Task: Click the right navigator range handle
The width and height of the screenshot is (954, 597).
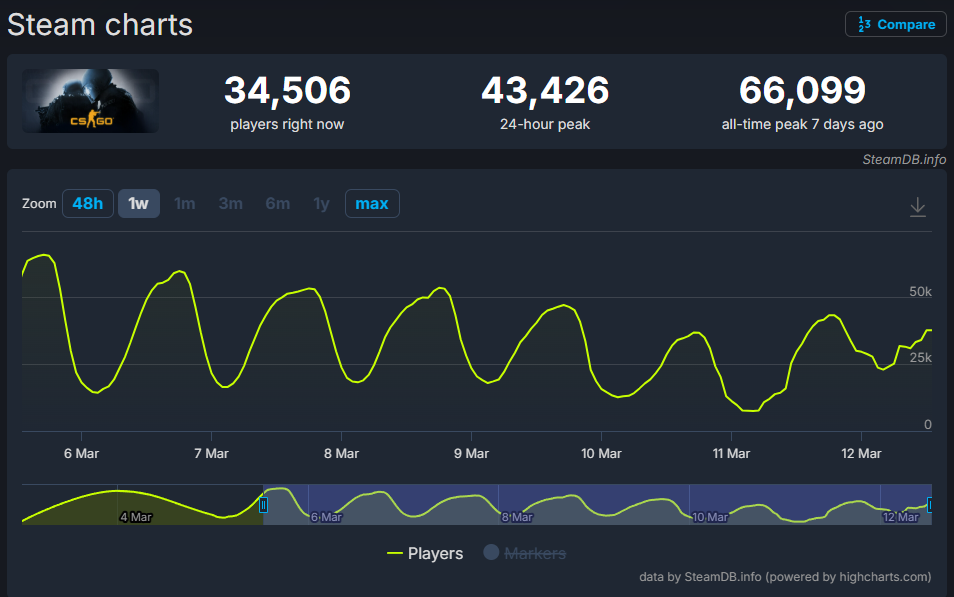Action: [929, 504]
